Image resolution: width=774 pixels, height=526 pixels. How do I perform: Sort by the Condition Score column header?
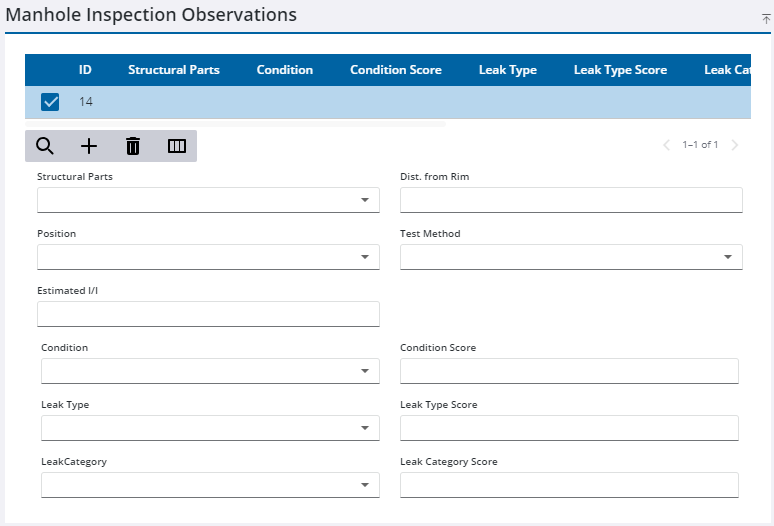(395, 70)
